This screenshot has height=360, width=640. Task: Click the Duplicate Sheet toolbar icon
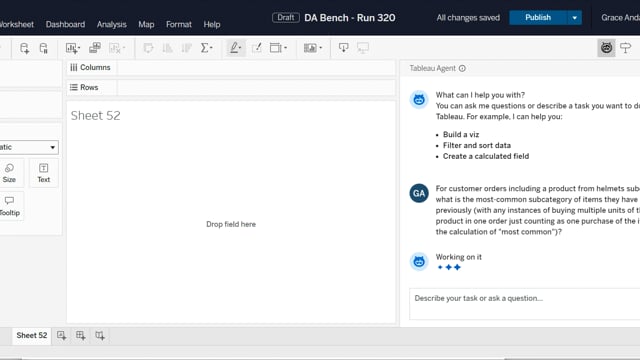coord(95,48)
